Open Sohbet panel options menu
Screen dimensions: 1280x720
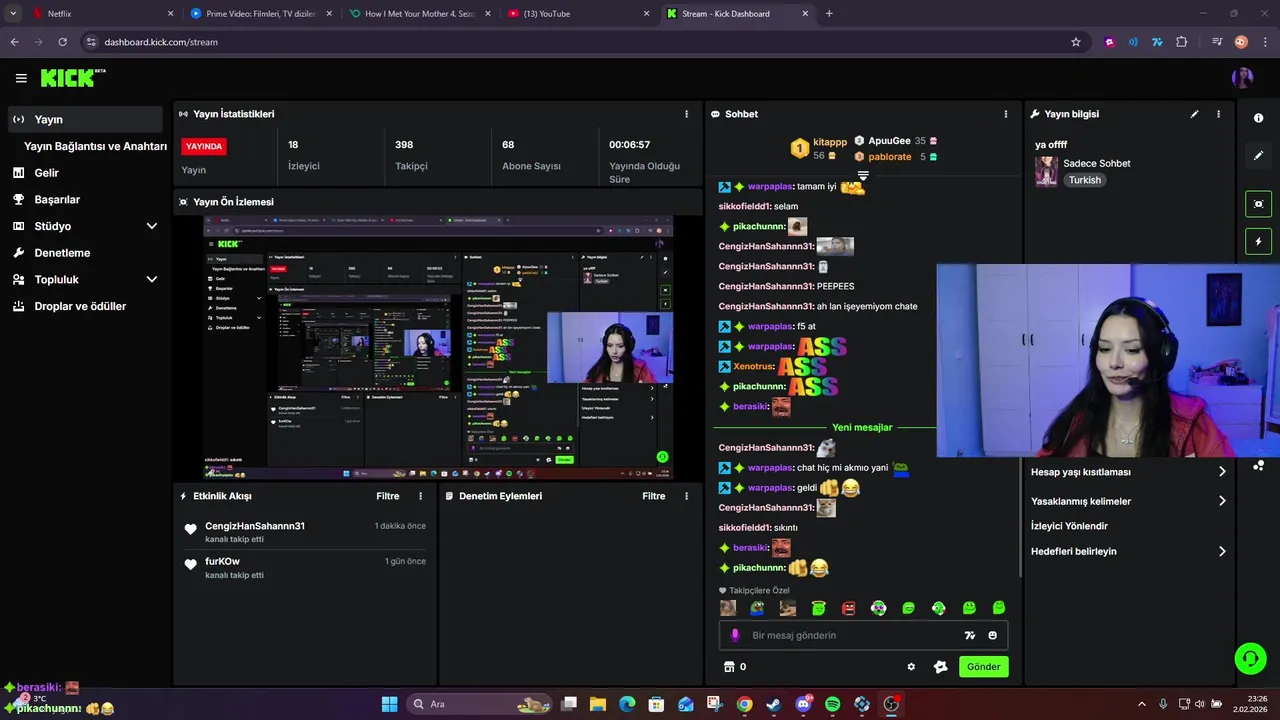point(1006,114)
